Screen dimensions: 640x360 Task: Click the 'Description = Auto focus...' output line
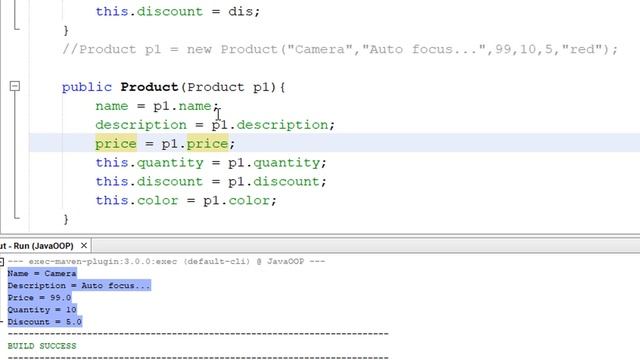click(79, 285)
